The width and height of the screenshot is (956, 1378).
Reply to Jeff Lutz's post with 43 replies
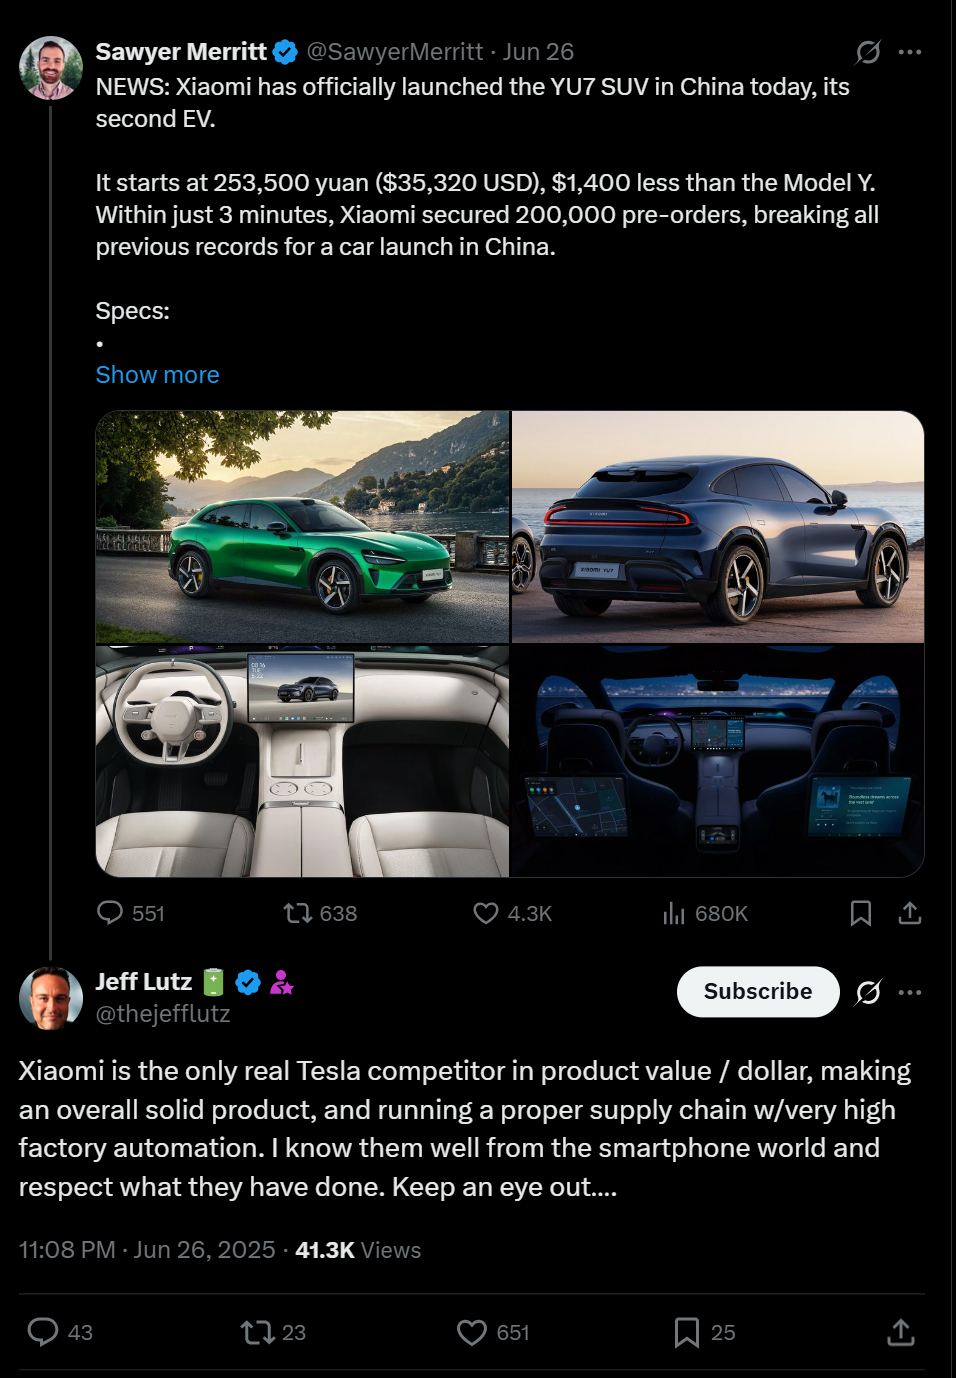(59, 1332)
